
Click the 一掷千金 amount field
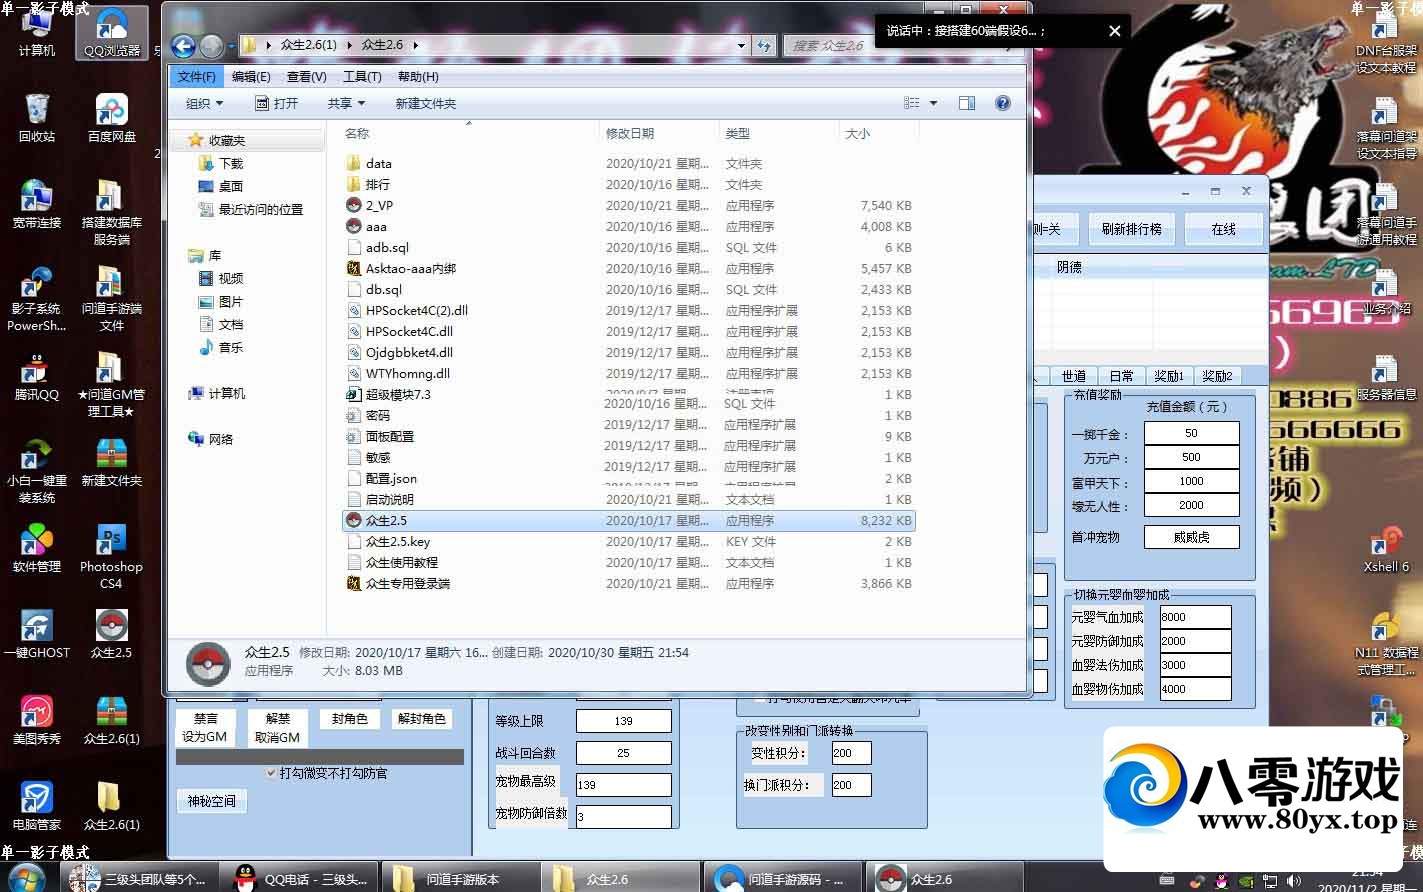coord(1191,433)
